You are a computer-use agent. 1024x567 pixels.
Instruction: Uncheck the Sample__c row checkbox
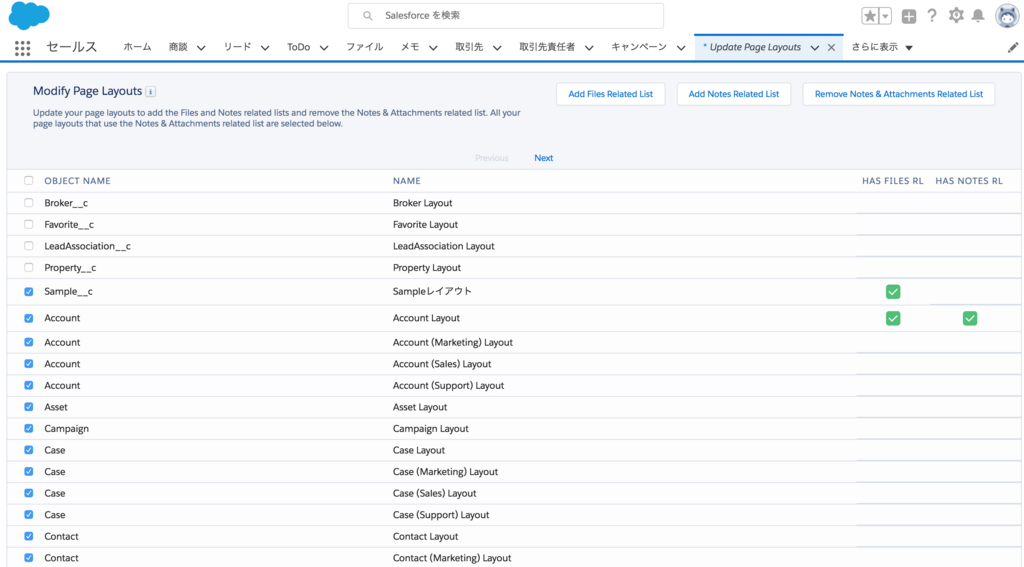[29, 292]
